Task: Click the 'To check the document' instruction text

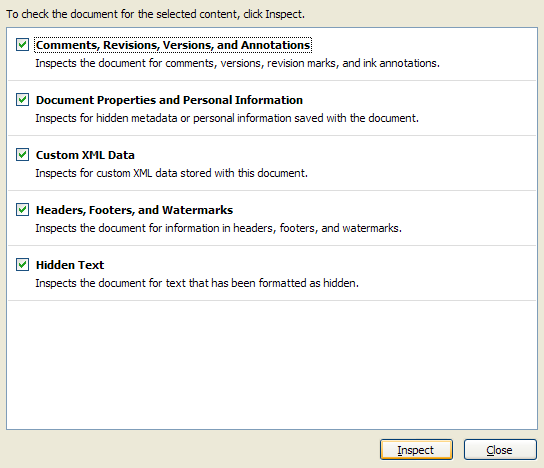Action: point(155,14)
